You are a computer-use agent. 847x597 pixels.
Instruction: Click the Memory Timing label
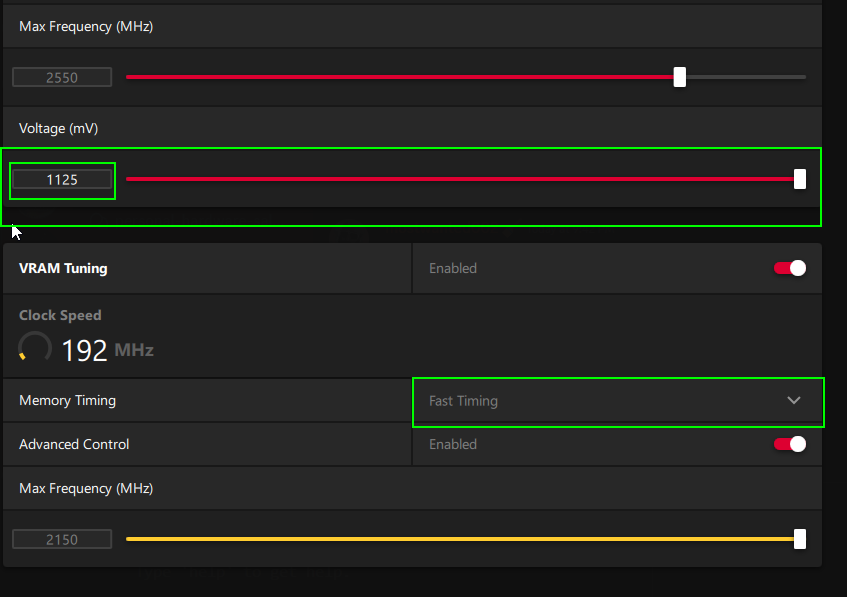[x=67, y=401]
